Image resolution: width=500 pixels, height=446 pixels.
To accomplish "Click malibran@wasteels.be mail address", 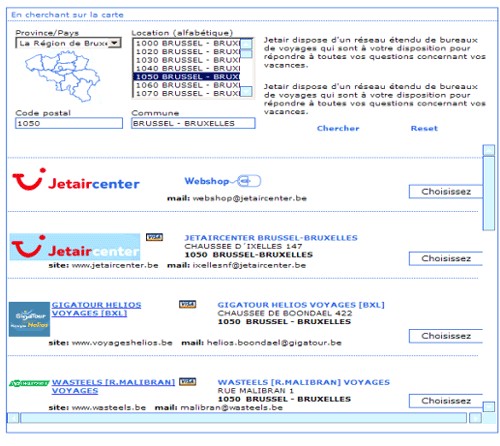I will [231, 408].
